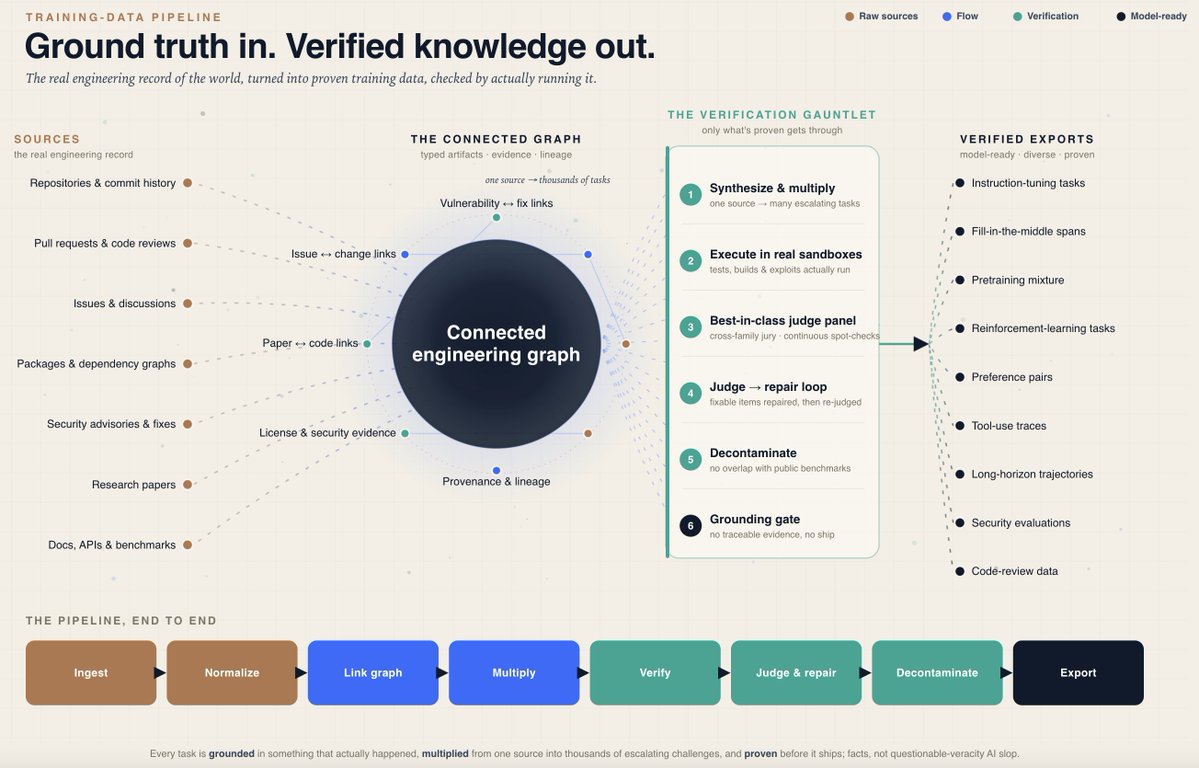Click dot beside Security advisories & fixes
This screenshot has width=1199, height=768.
[x=187, y=424]
